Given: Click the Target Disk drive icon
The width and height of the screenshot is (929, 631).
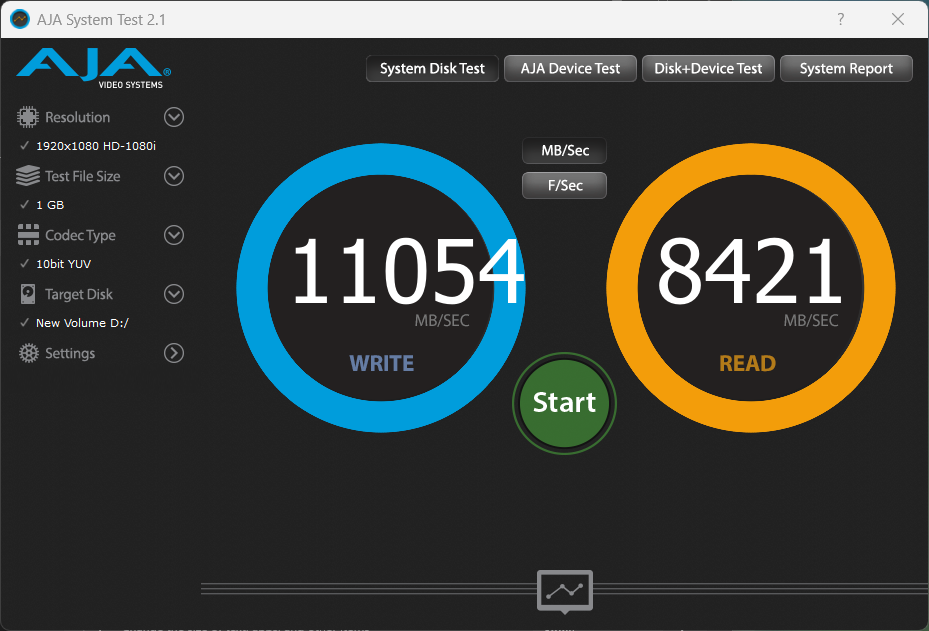Looking at the screenshot, I should [x=28, y=294].
